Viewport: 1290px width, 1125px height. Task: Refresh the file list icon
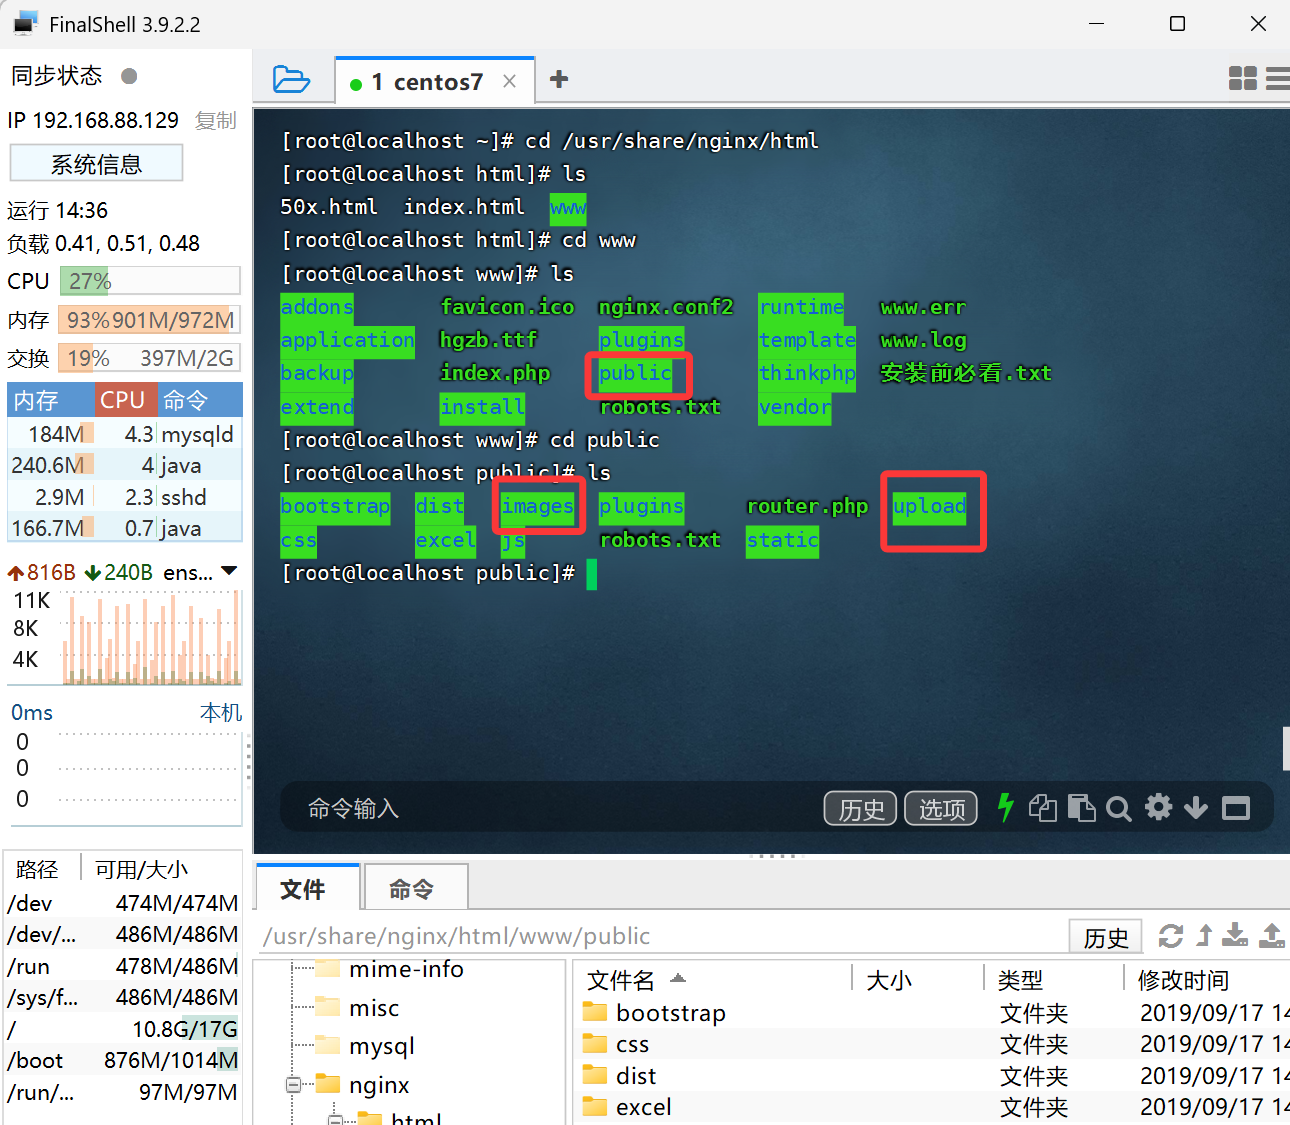coord(1171,936)
